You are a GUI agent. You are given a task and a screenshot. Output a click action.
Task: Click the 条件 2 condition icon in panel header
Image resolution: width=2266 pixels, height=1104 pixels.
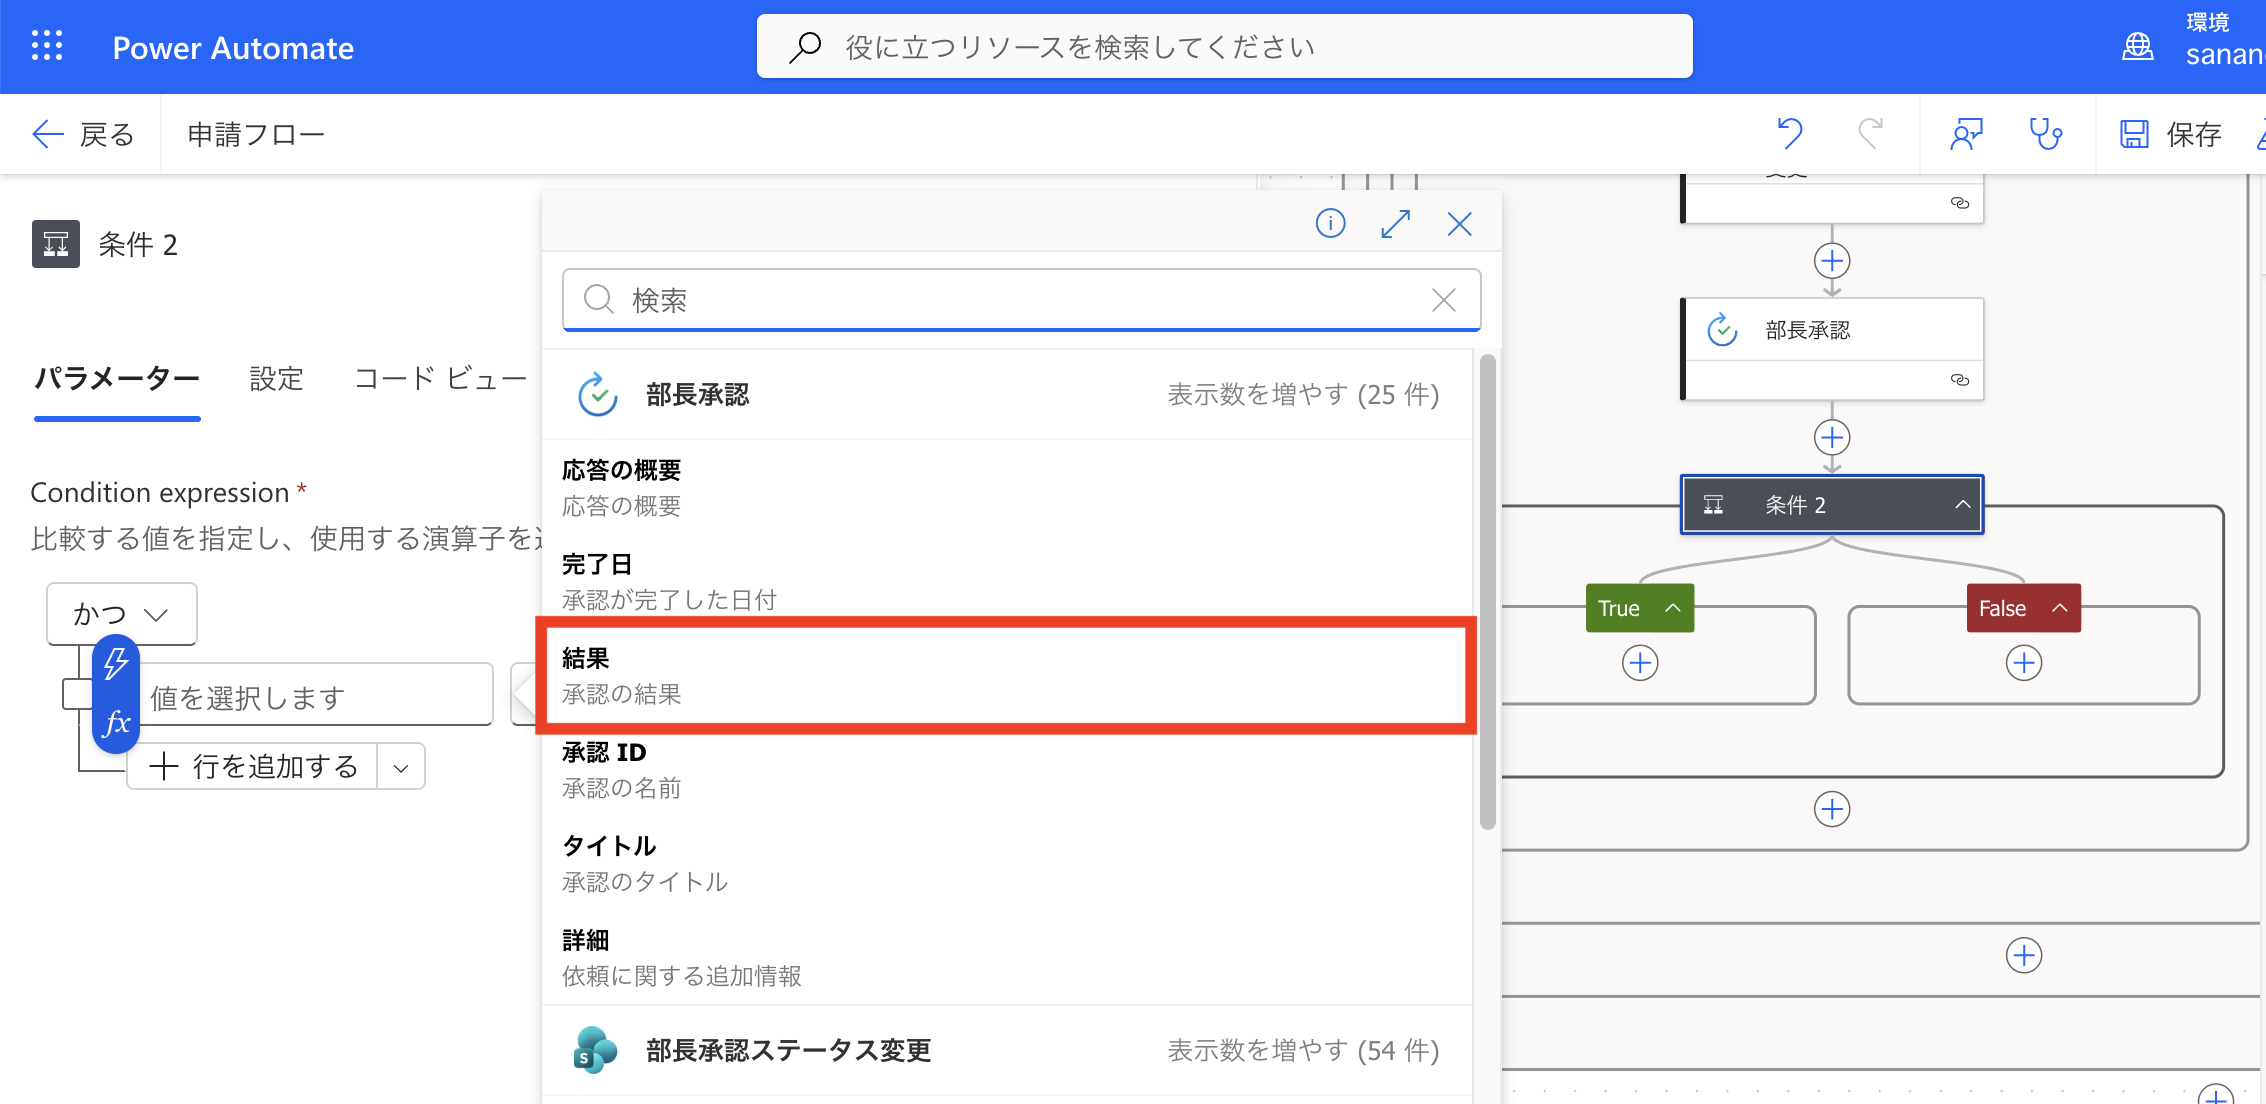pyautogui.click(x=56, y=244)
